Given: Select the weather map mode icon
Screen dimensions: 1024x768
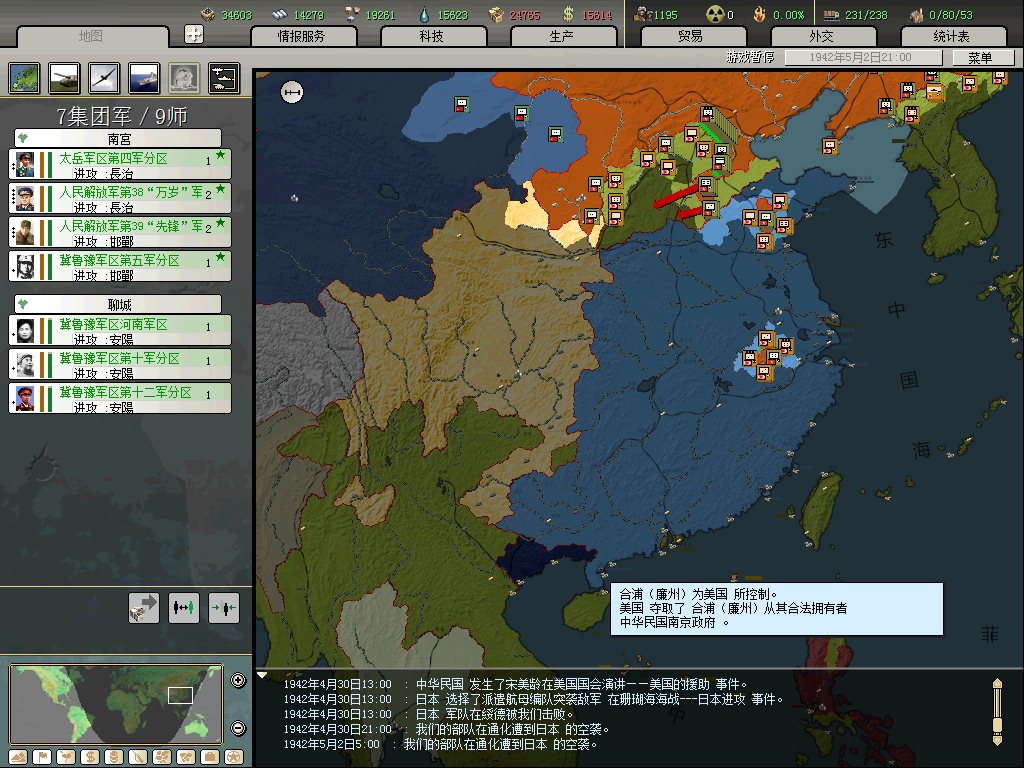Looking at the screenshot, I should tap(66, 757).
